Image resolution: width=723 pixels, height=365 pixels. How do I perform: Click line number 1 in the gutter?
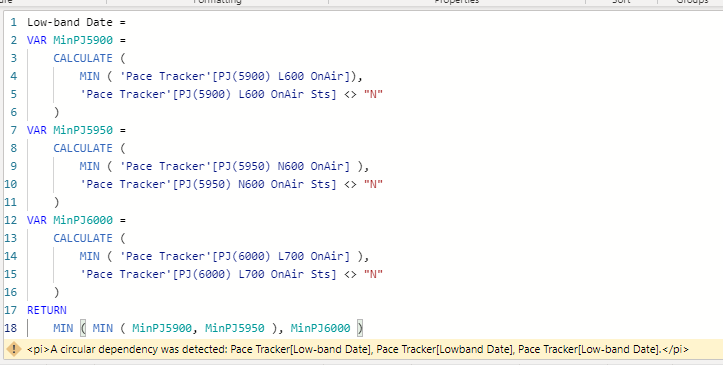[13, 22]
